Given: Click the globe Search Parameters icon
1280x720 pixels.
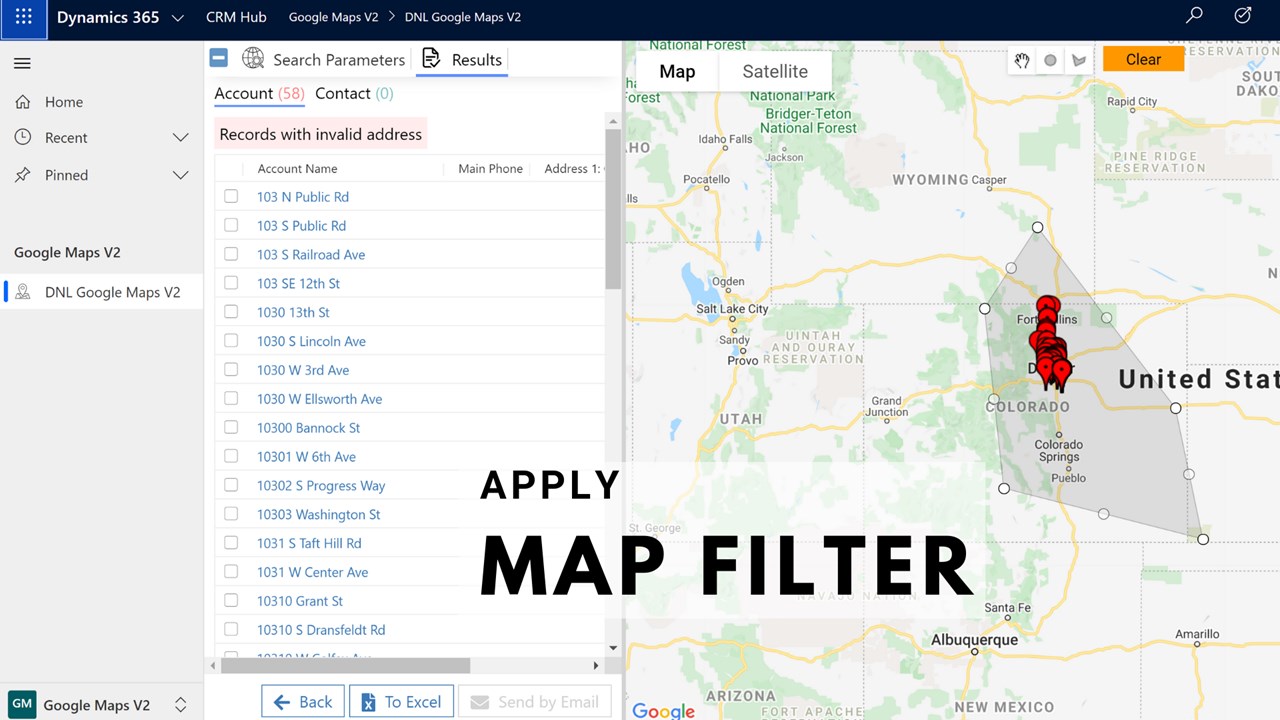Looking at the screenshot, I should click(254, 59).
